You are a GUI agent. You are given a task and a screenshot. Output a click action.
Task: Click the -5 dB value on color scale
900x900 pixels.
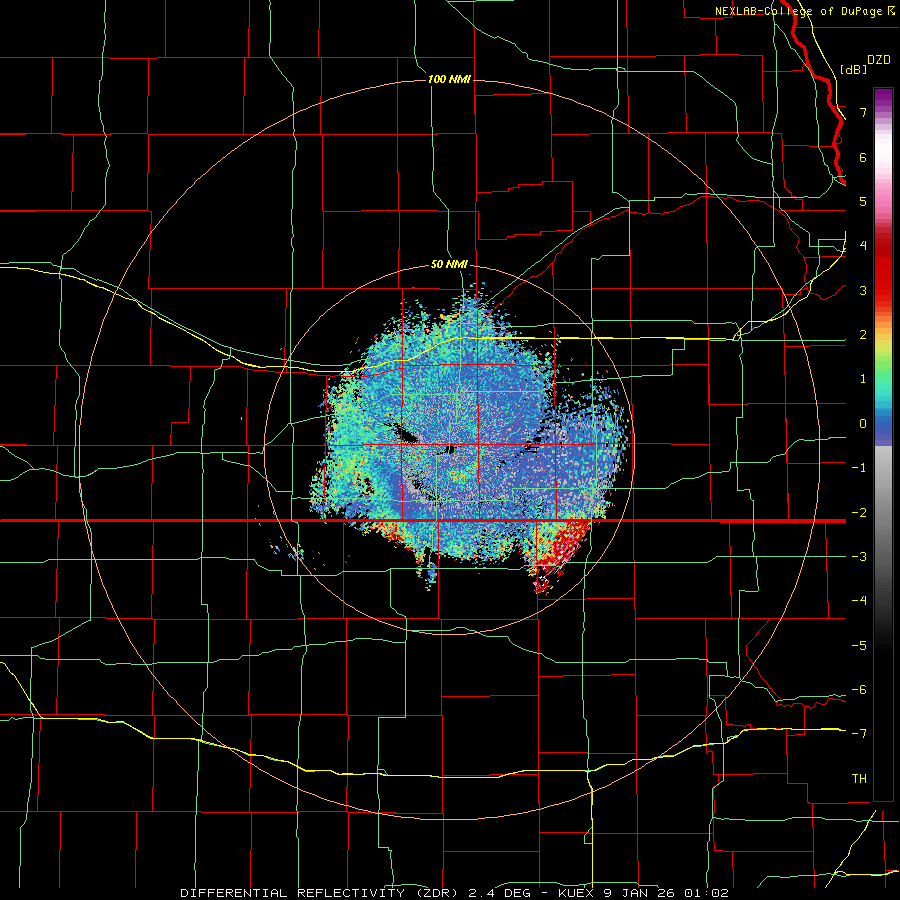coord(859,645)
